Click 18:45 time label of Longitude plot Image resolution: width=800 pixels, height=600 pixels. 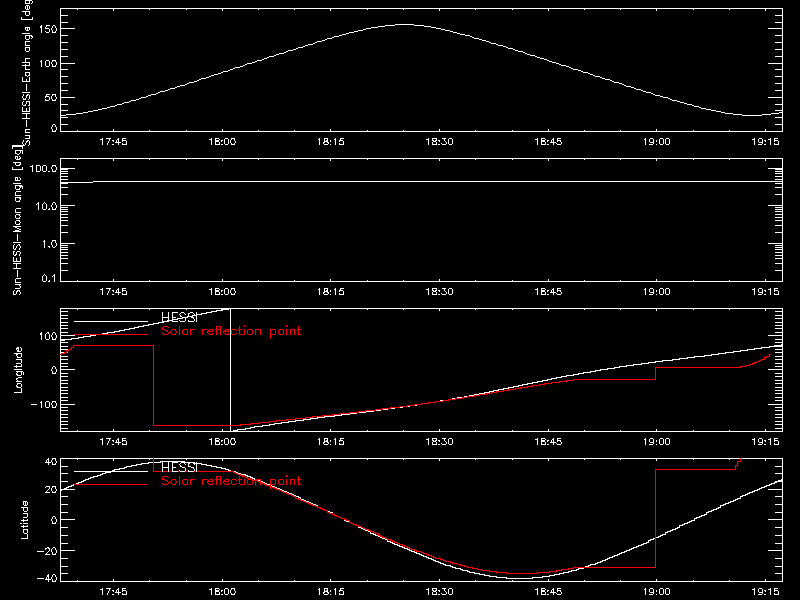[x=548, y=442]
